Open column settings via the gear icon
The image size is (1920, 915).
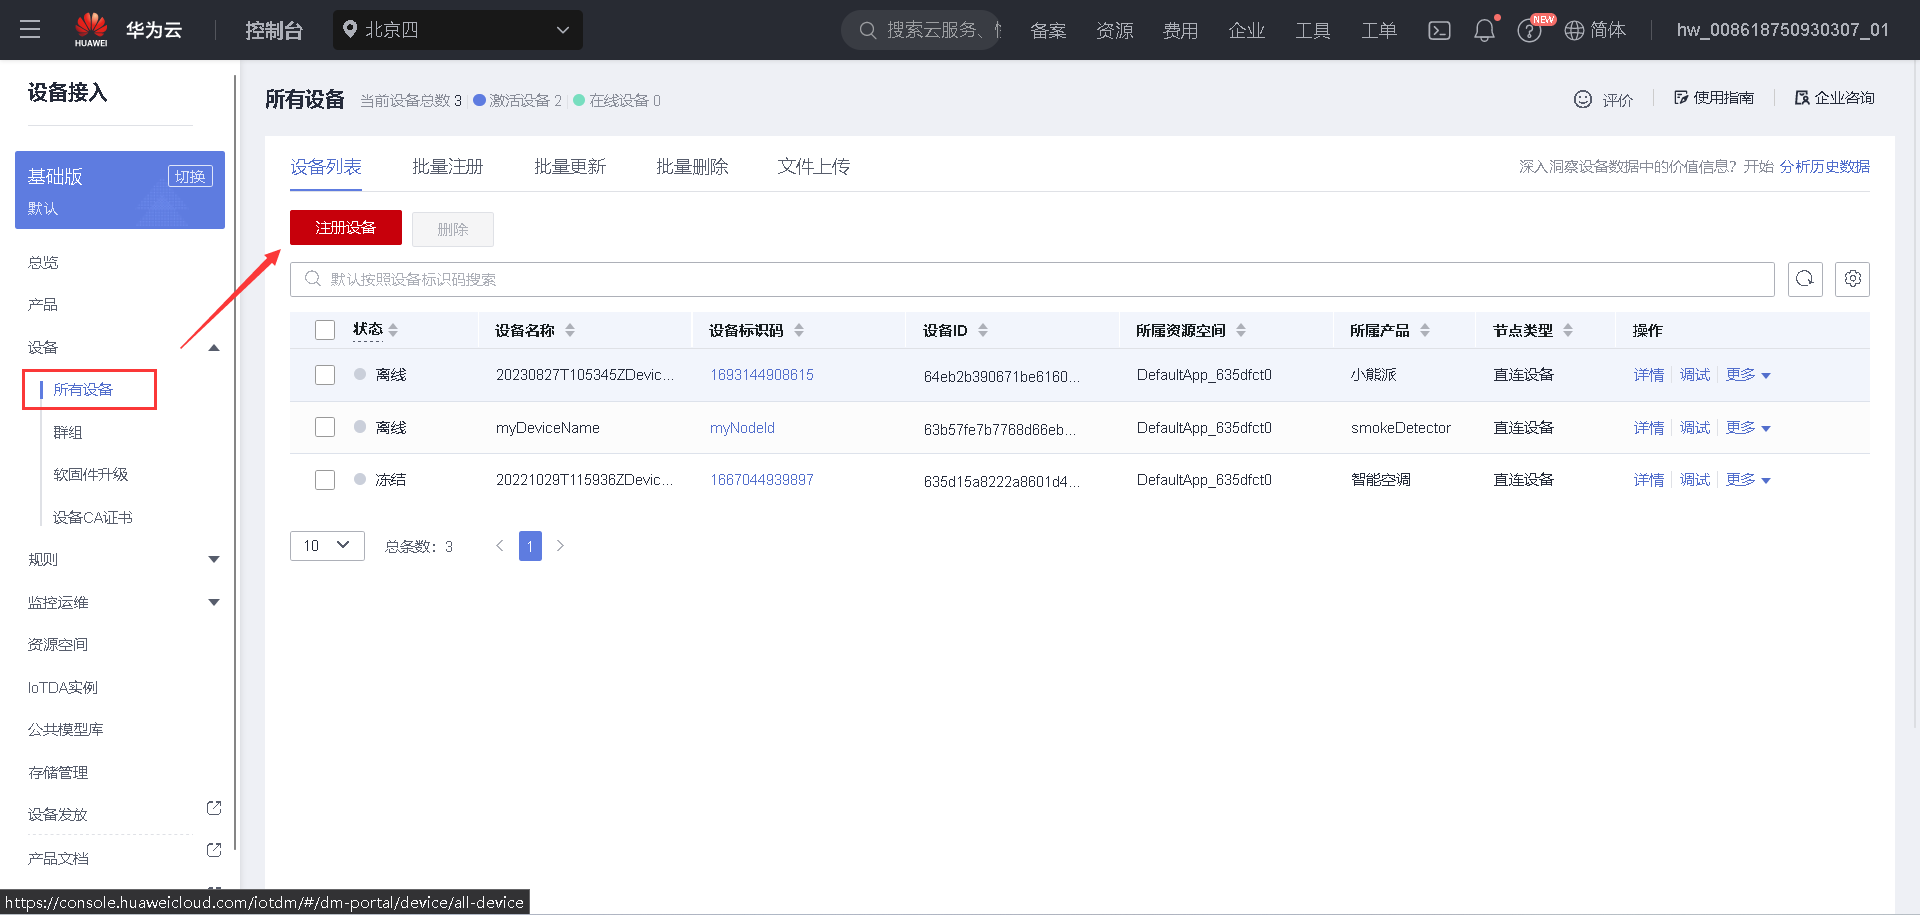point(1852,279)
